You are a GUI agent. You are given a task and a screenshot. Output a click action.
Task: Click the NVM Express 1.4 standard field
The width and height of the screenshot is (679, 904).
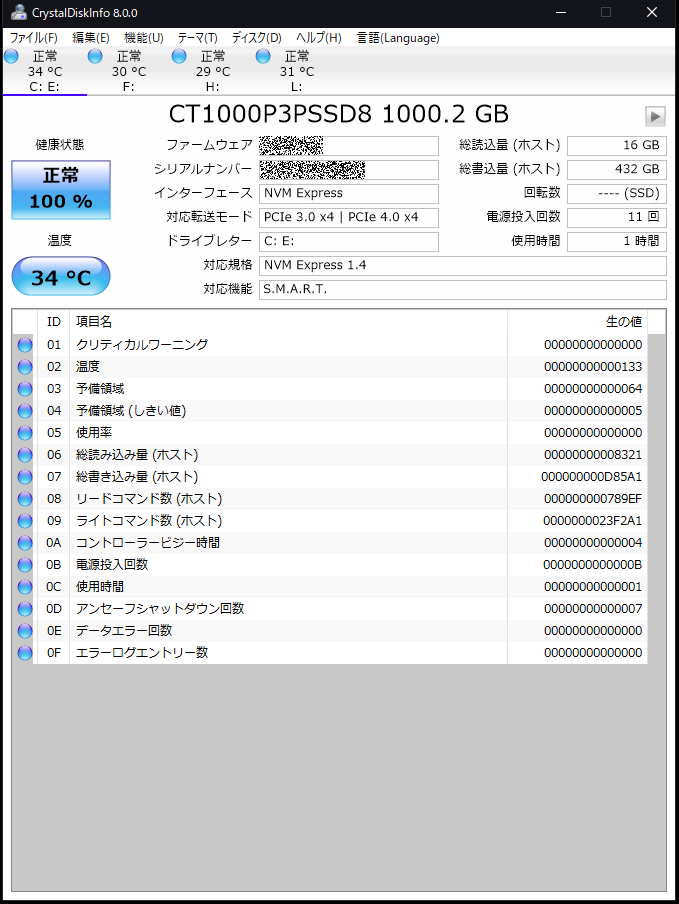462,266
